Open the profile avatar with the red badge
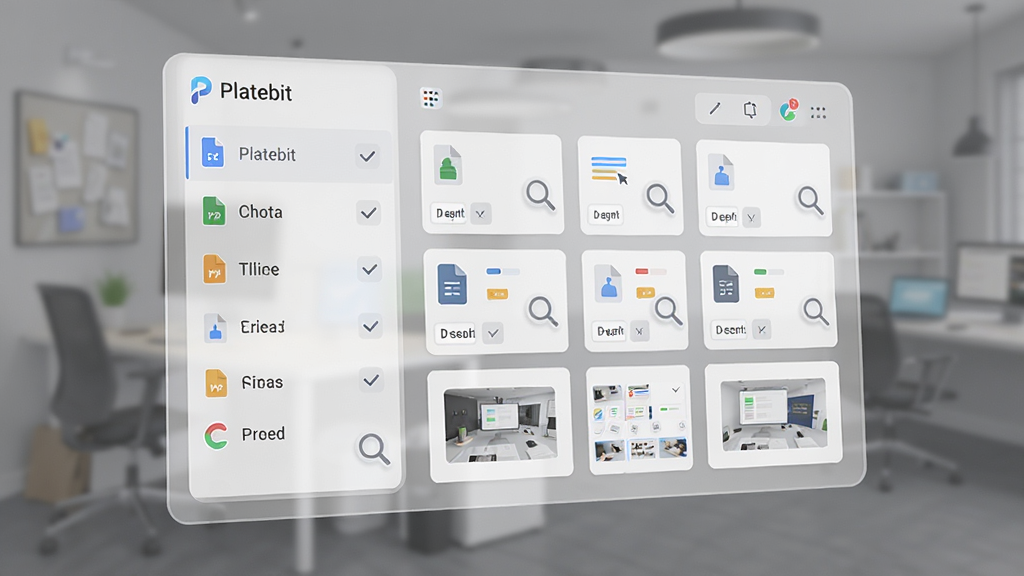1024x576 pixels. (789, 111)
